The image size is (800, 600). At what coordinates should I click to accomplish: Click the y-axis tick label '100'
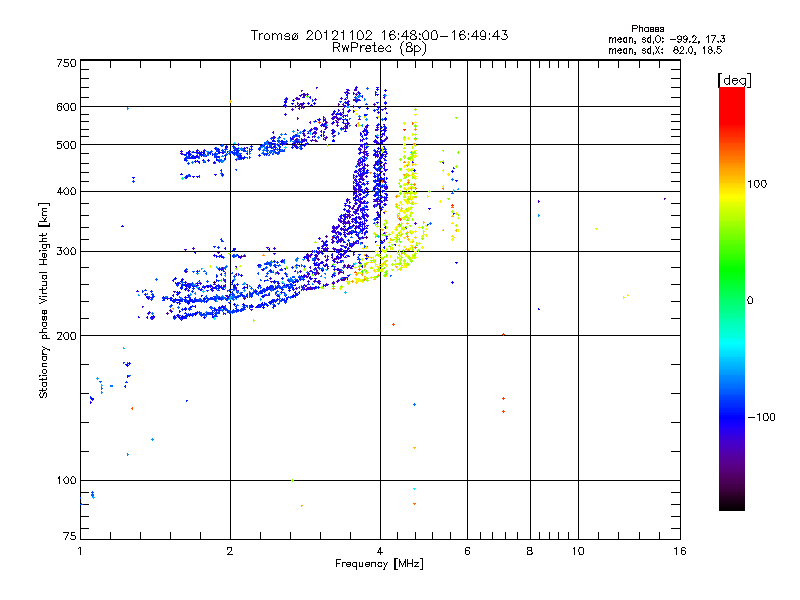click(67, 481)
